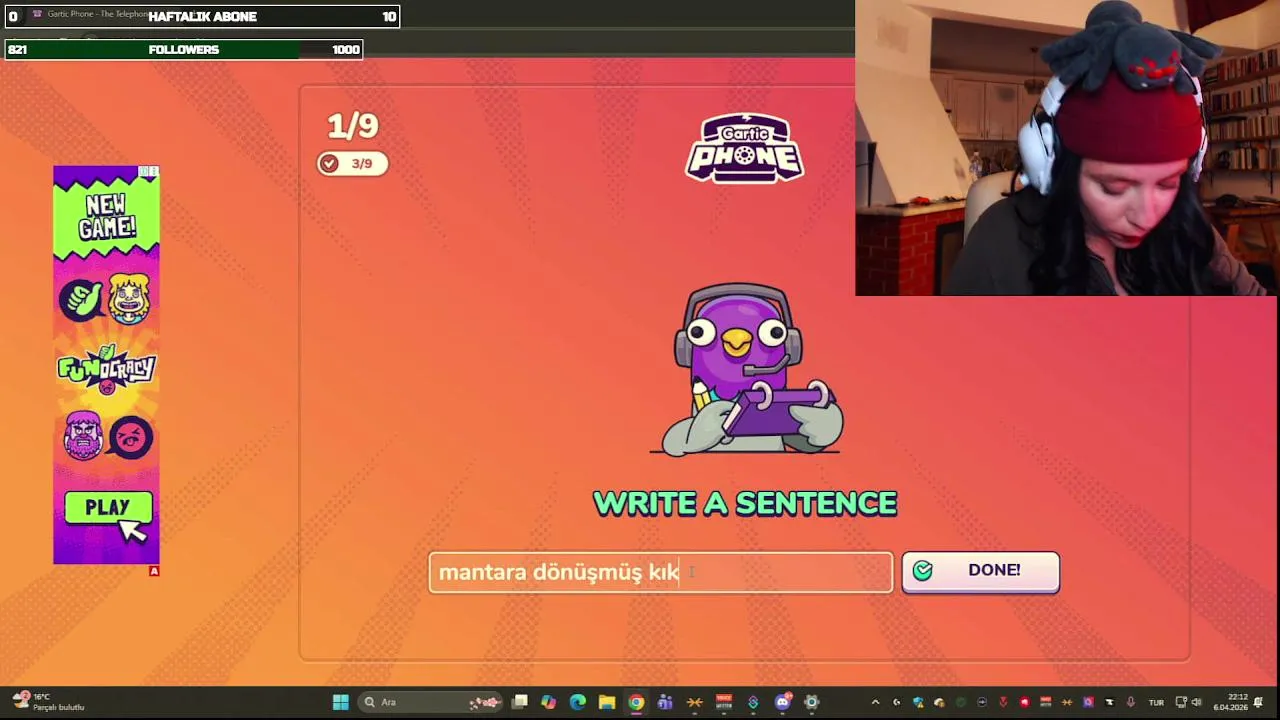Open the Voice Meeter app on the taskbar
1280x720 pixels.
[x=724, y=702]
